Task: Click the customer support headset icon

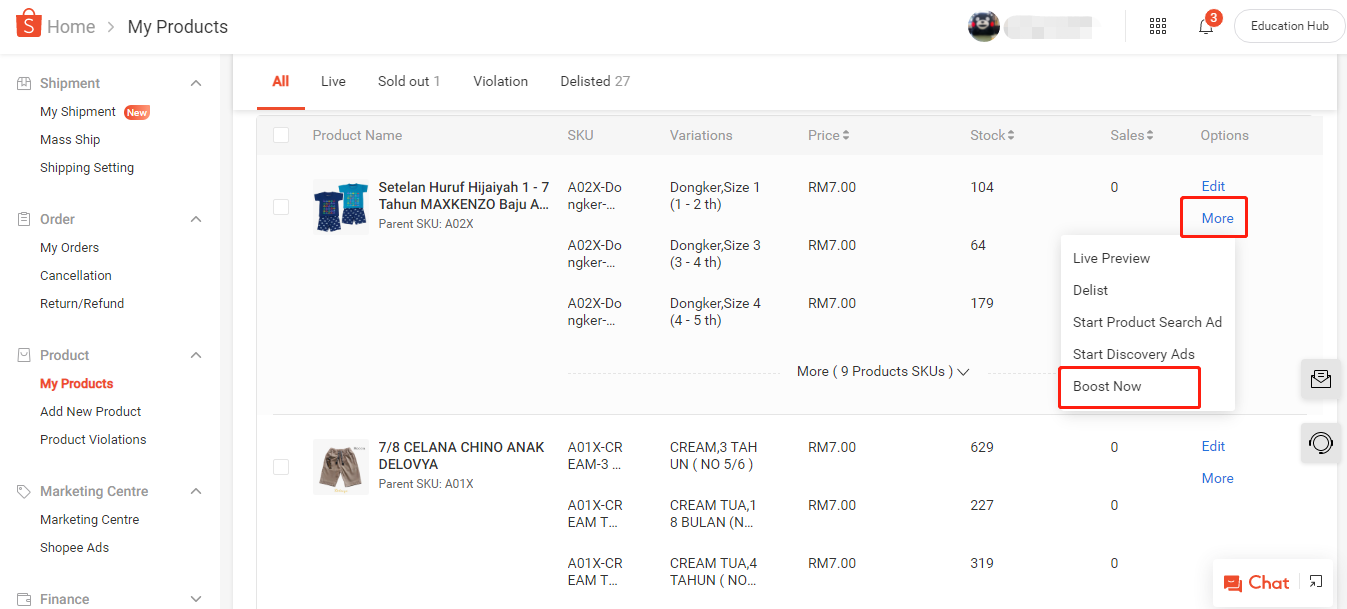Action: [x=1321, y=442]
